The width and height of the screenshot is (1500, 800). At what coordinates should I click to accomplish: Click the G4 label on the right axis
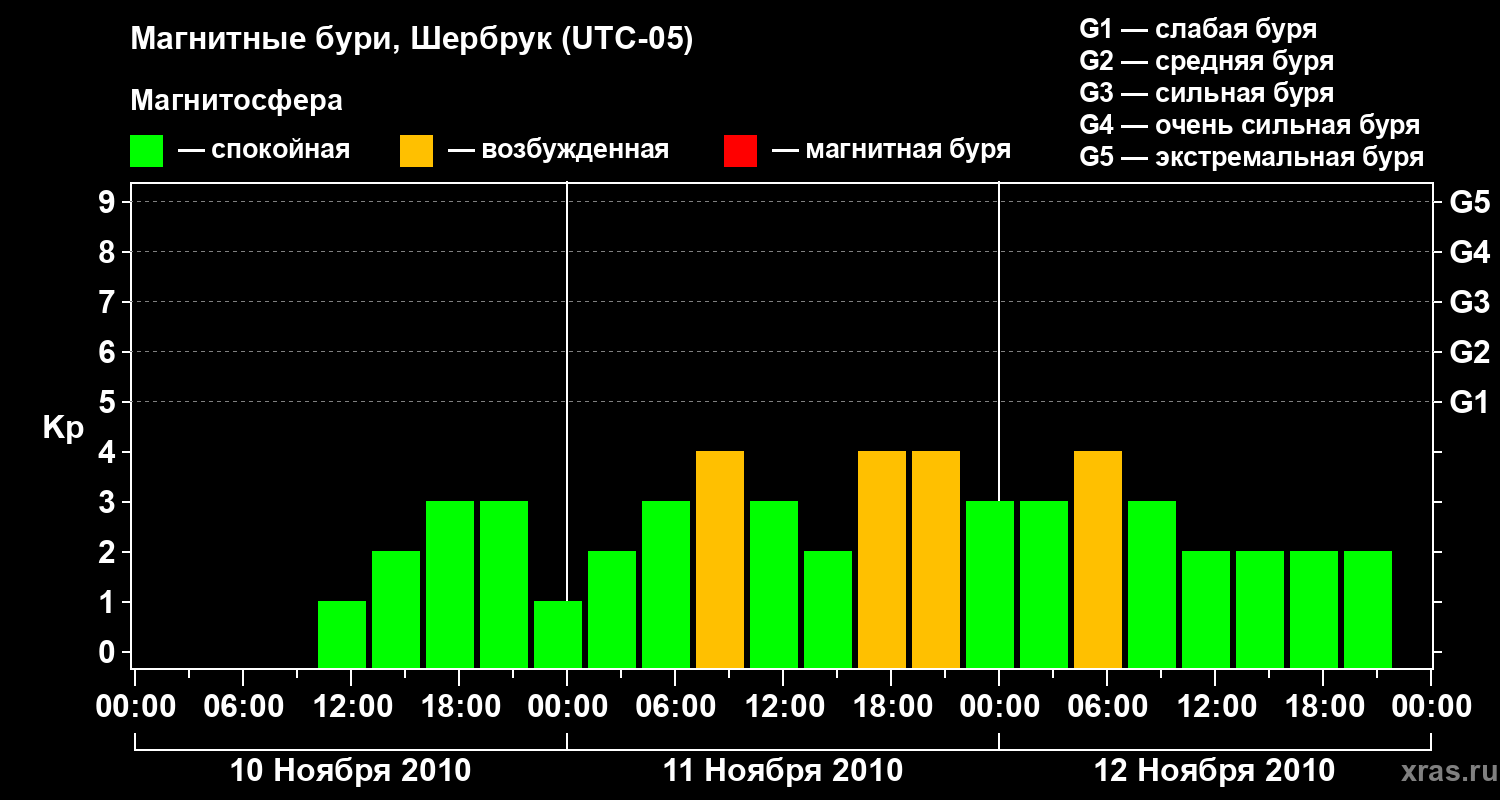click(1470, 252)
